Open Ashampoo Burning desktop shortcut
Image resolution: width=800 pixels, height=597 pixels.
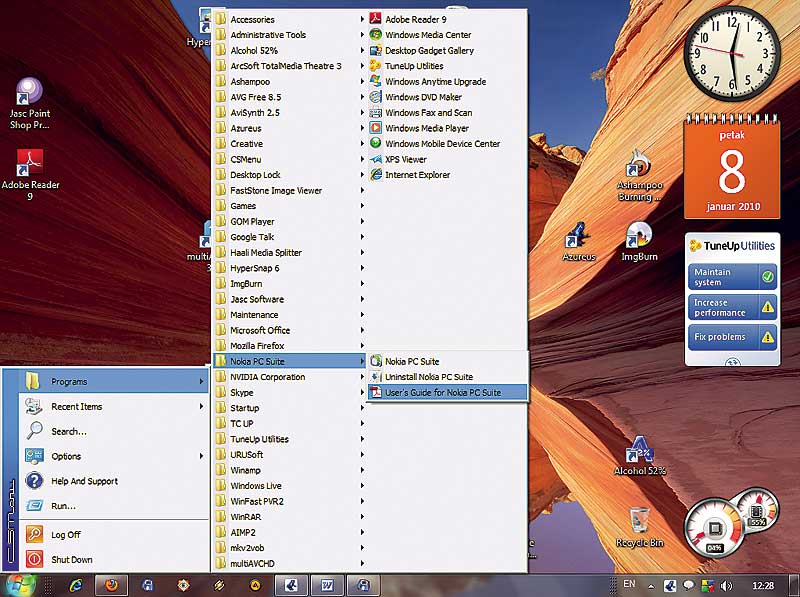click(x=639, y=175)
